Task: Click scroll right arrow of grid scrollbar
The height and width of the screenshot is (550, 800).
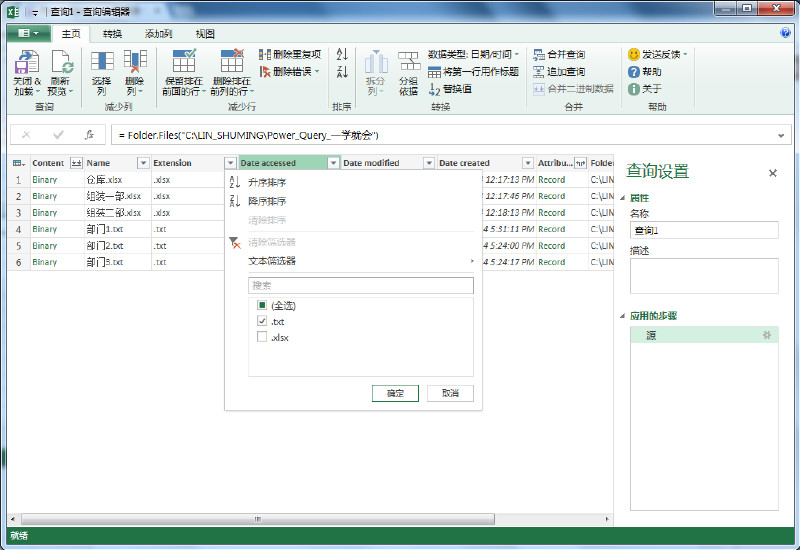Action: pos(607,519)
